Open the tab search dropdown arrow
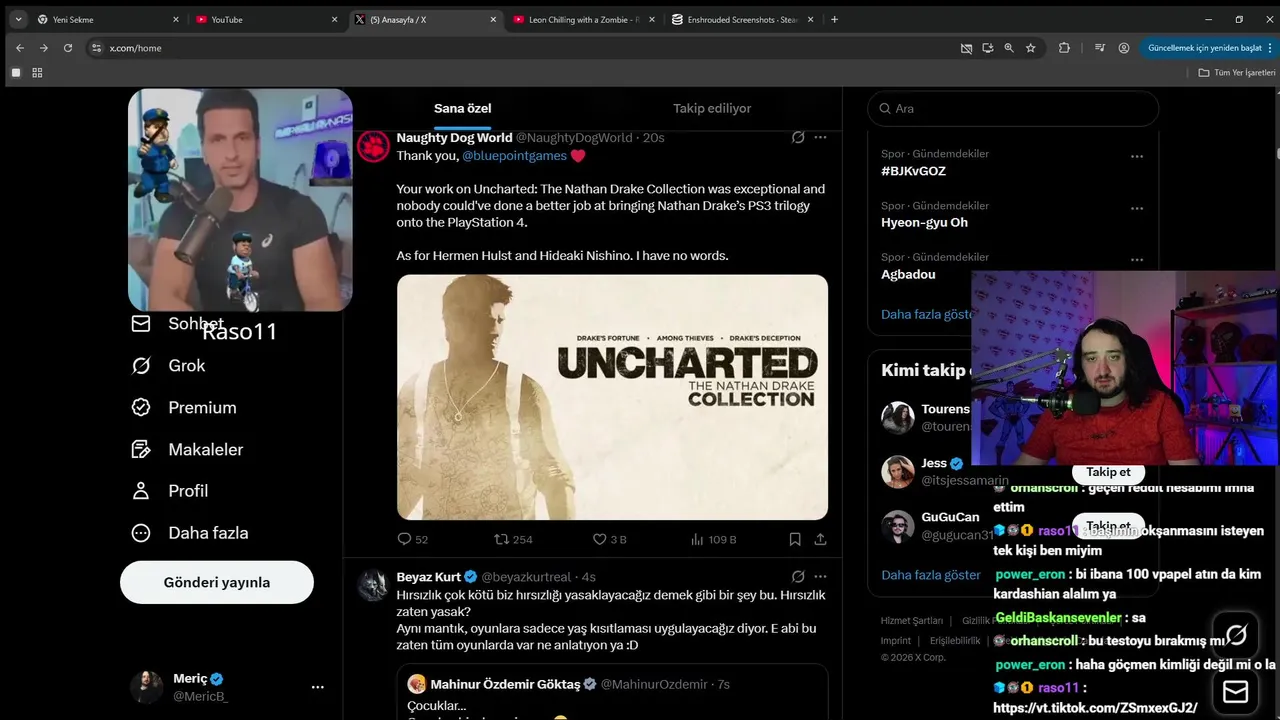The height and width of the screenshot is (720, 1280). (x=18, y=19)
